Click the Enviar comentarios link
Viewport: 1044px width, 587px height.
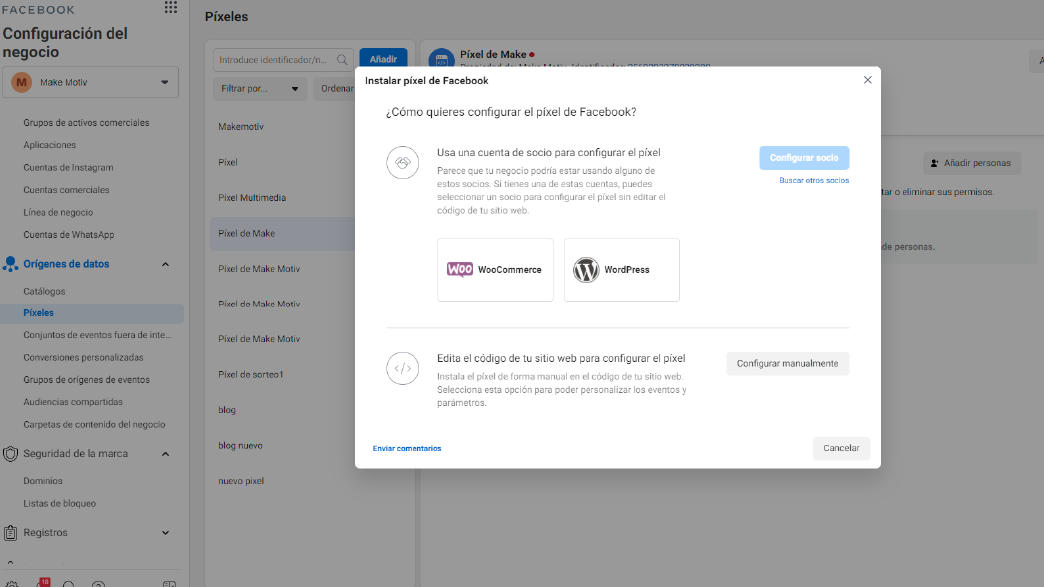click(407, 448)
